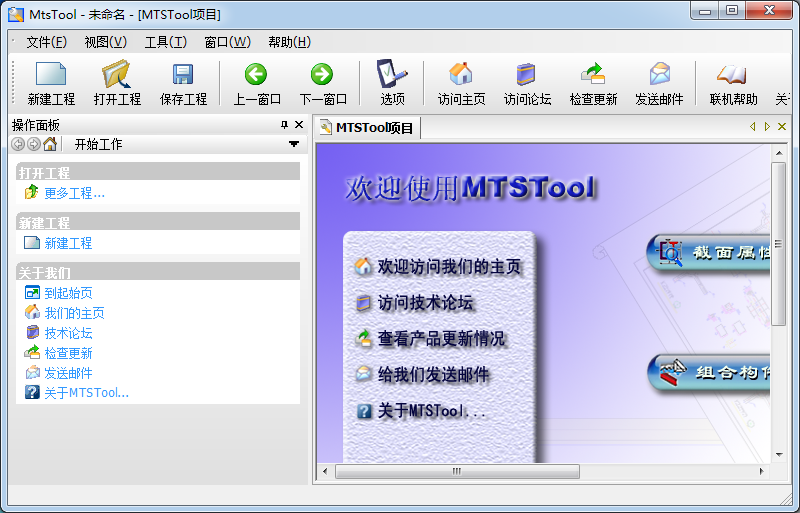The image size is (800, 513).
Task: Select the MTSTool项目 document tab
Action: coord(367,128)
